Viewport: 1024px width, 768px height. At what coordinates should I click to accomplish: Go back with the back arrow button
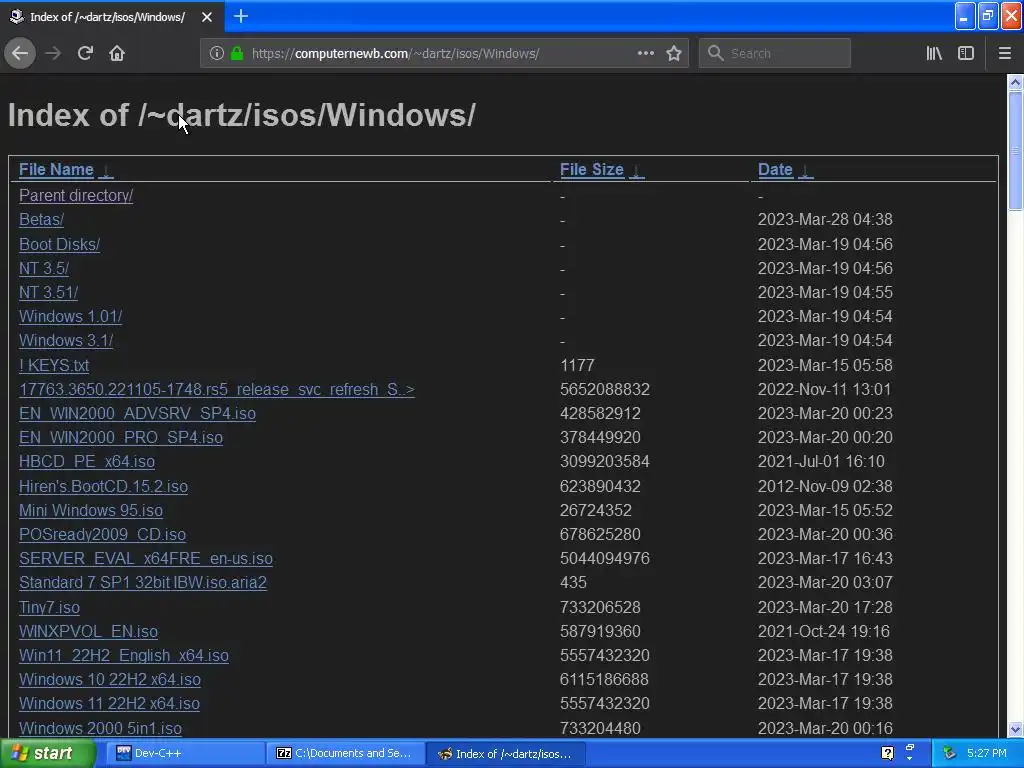[x=20, y=54]
